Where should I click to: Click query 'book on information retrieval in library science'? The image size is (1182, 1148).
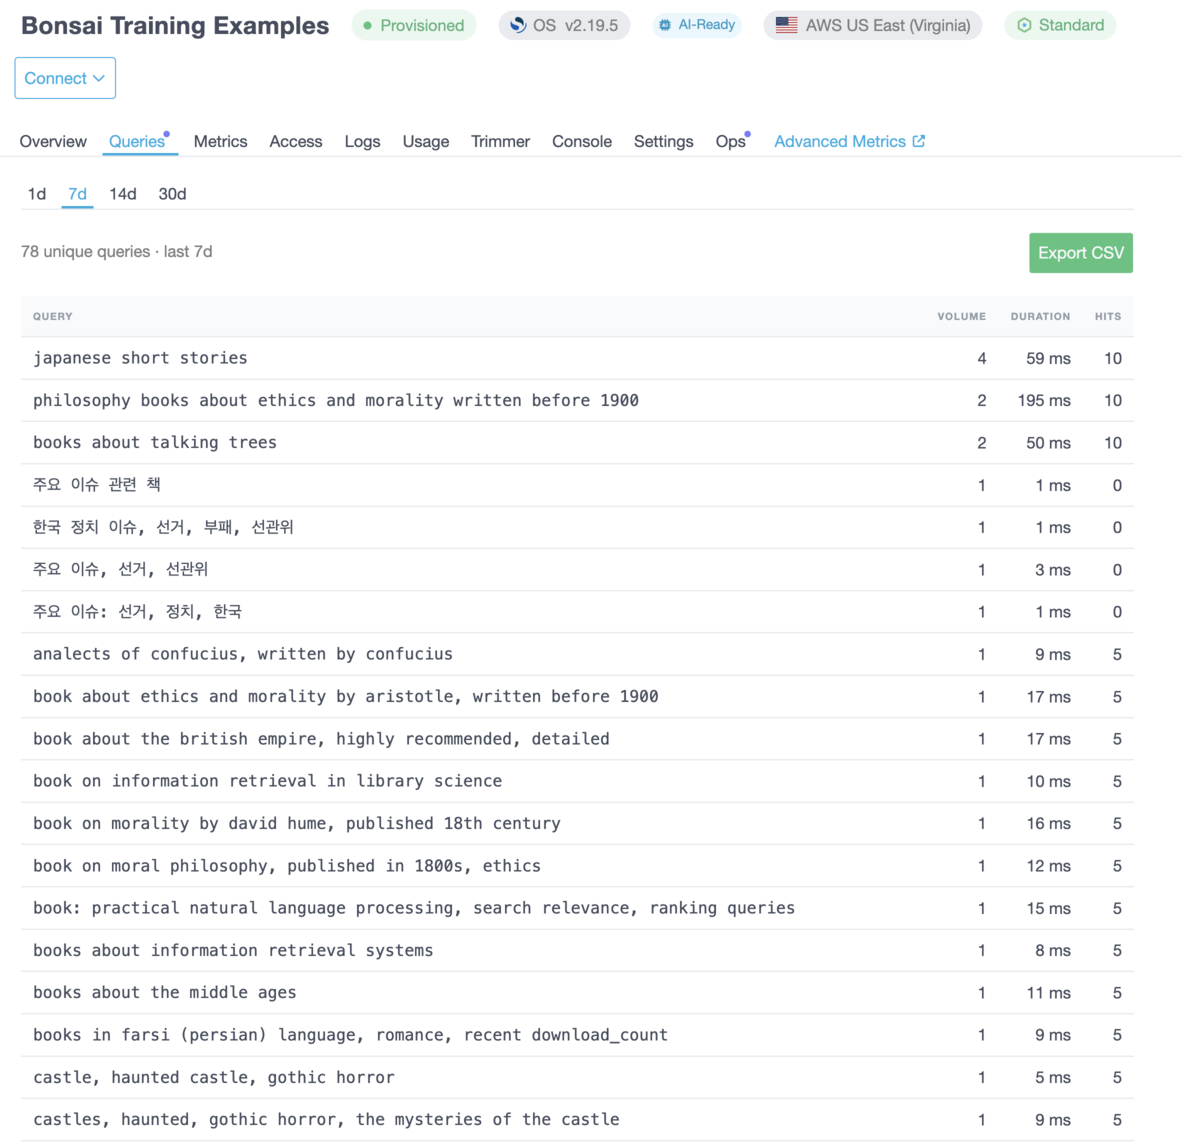point(268,781)
